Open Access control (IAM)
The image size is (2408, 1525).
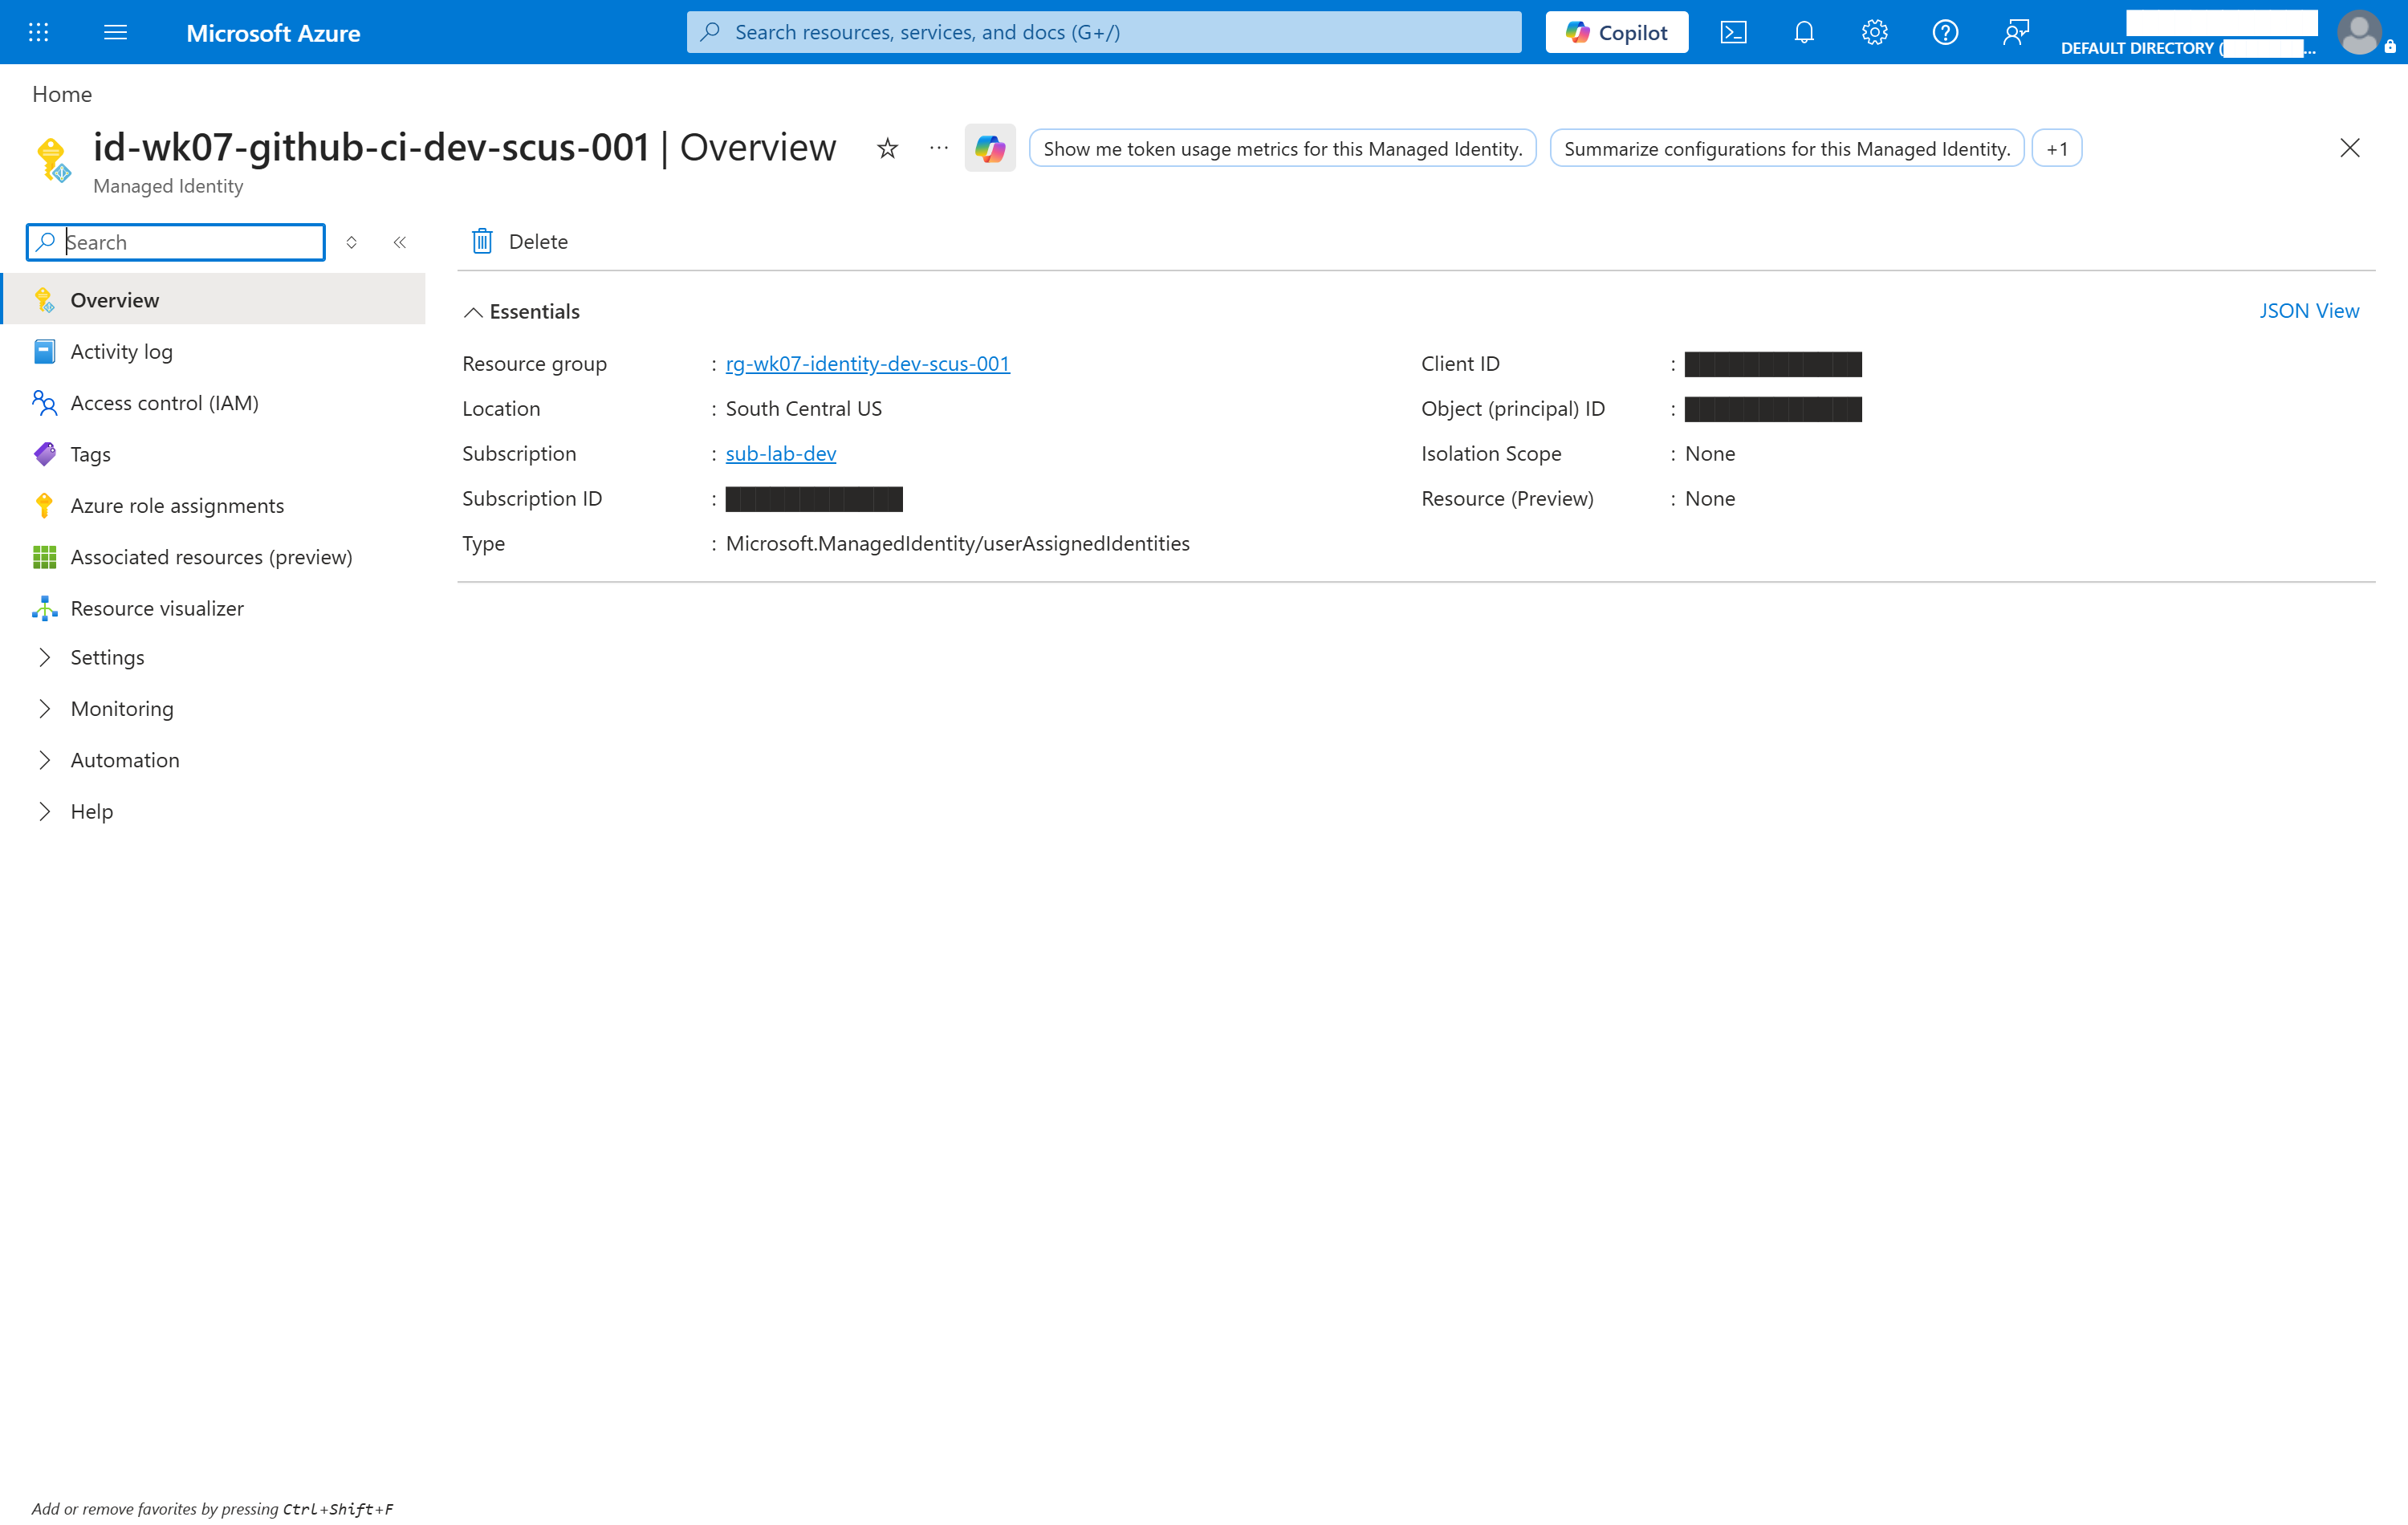pos(213,403)
